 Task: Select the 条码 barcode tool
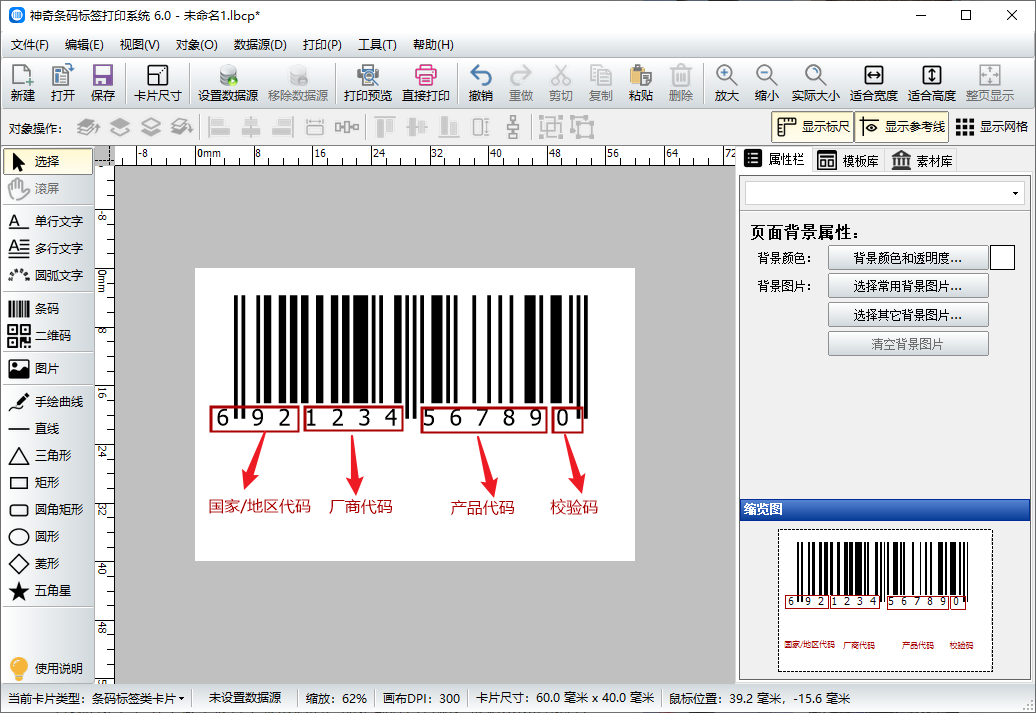(x=48, y=309)
